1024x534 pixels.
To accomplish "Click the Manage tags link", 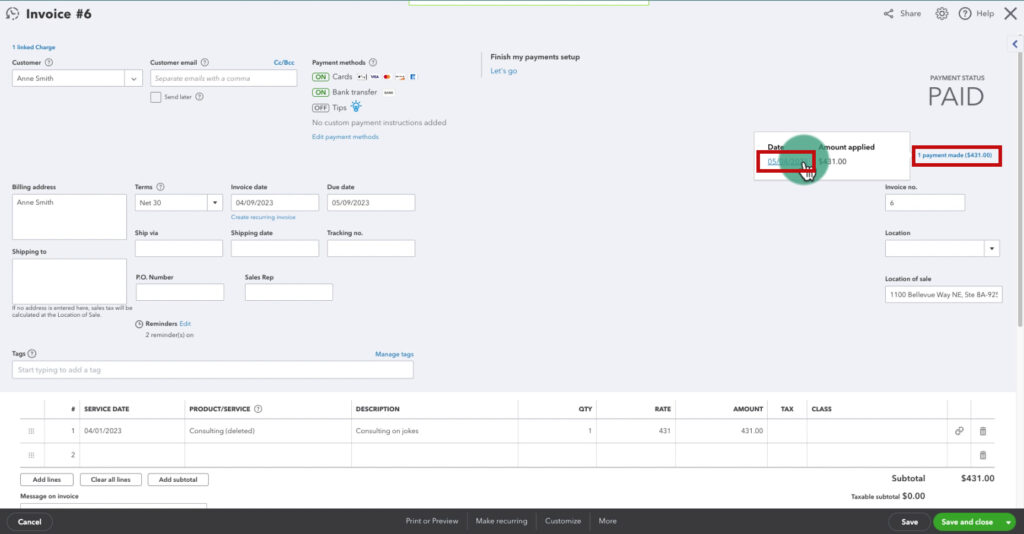I will click(x=394, y=354).
